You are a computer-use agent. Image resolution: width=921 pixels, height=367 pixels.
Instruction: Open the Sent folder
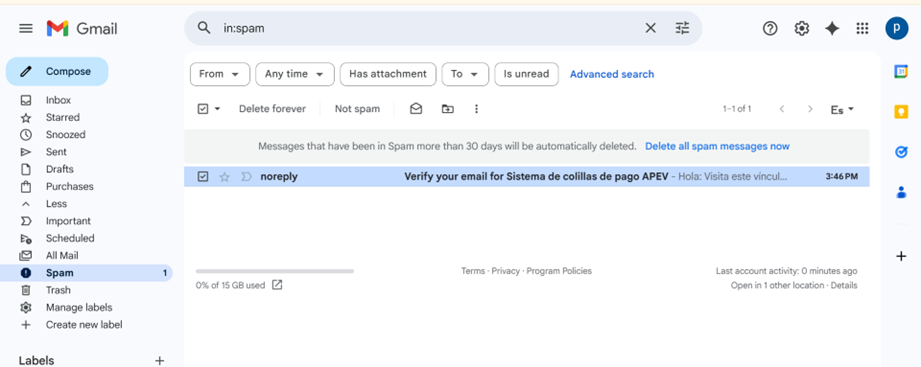coord(56,151)
